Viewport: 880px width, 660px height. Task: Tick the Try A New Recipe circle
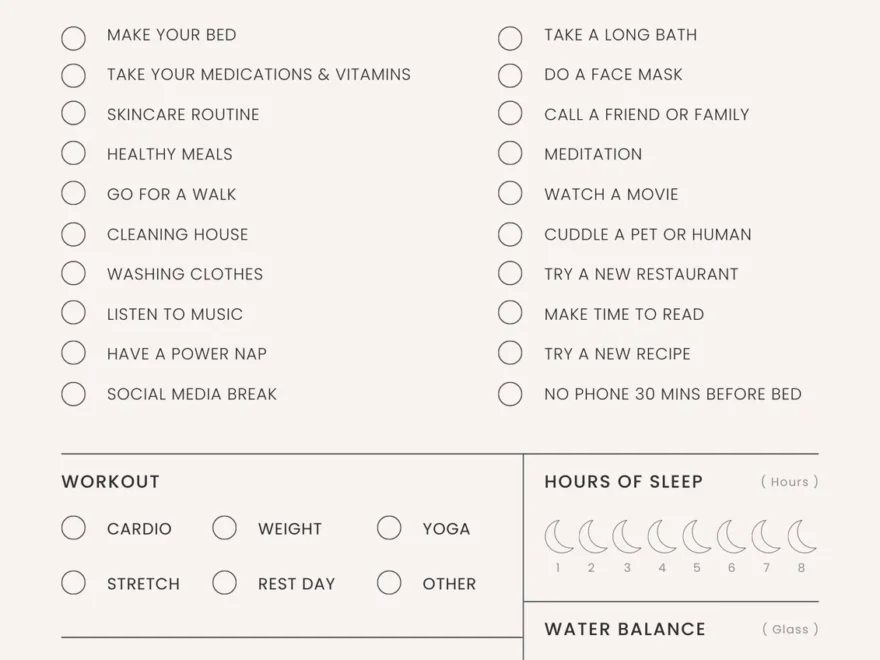click(510, 353)
